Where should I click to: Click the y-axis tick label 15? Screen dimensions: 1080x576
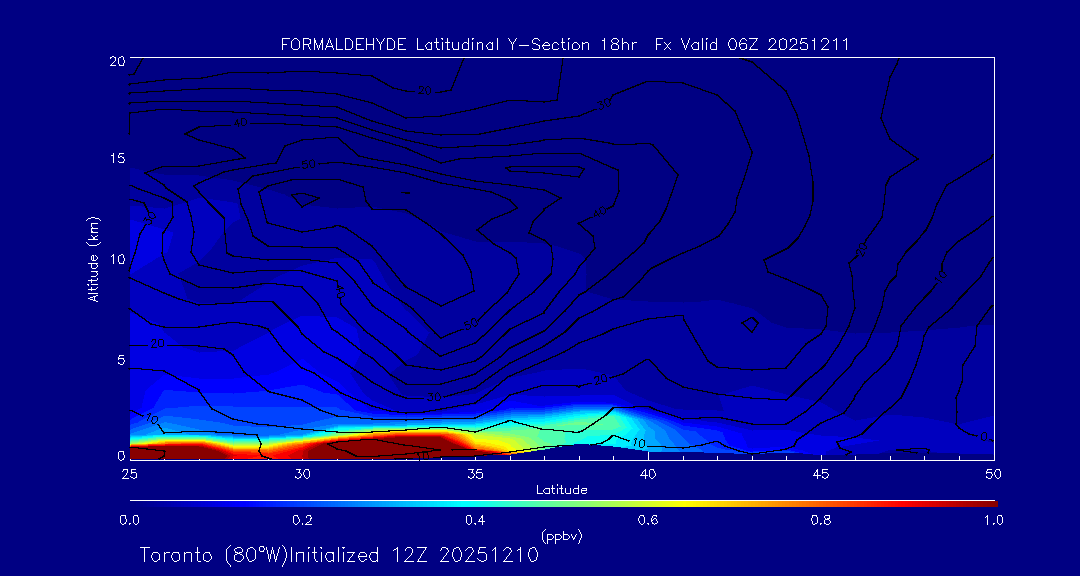pos(116,159)
